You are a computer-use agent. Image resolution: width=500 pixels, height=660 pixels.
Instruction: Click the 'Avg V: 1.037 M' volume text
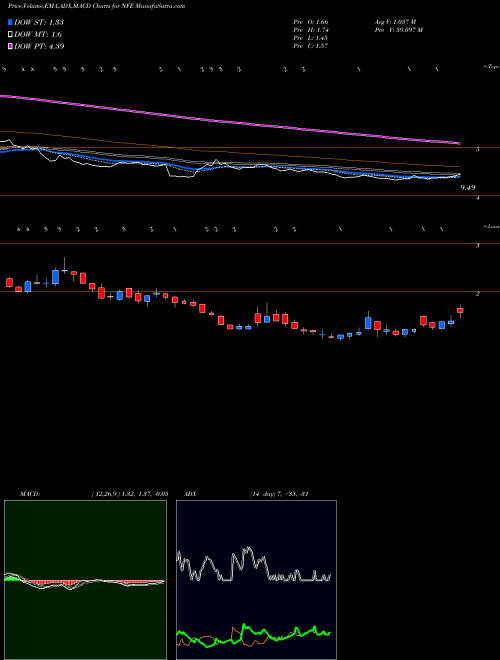pos(395,22)
